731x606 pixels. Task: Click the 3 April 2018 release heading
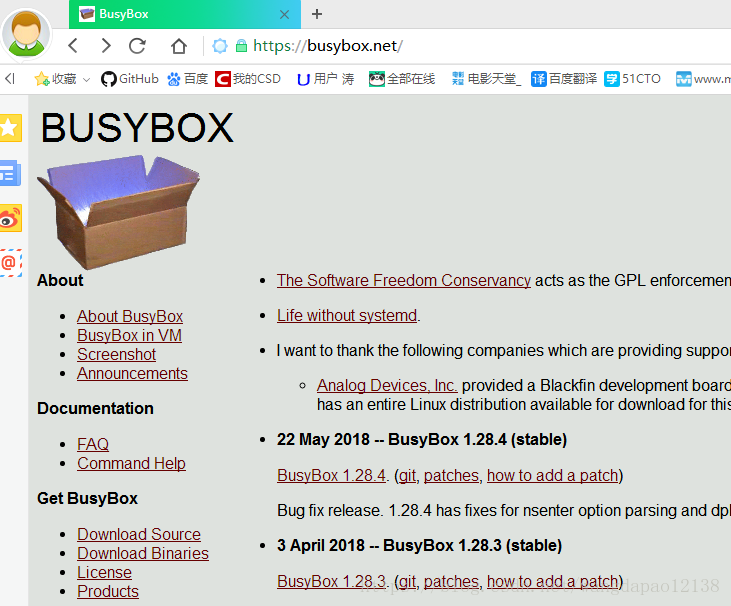pos(420,545)
